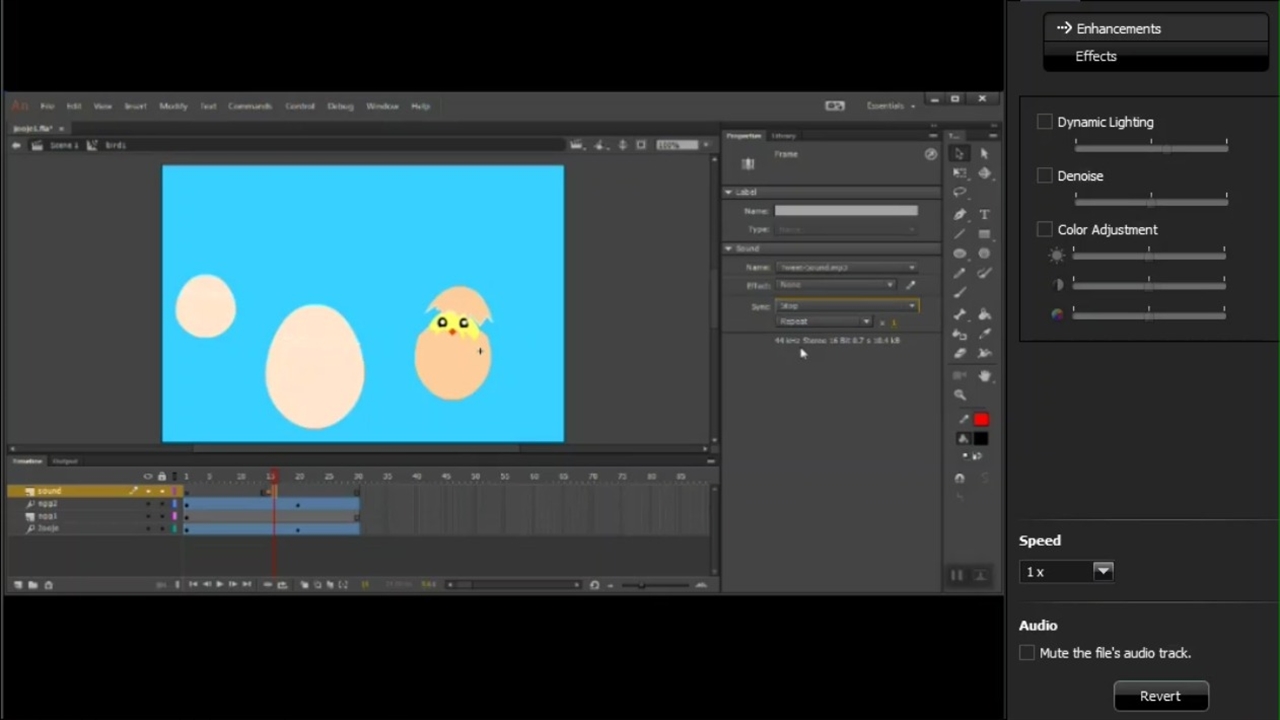This screenshot has height=720, width=1280.
Task: Select the Text tool in tools panel
Action: [984, 214]
